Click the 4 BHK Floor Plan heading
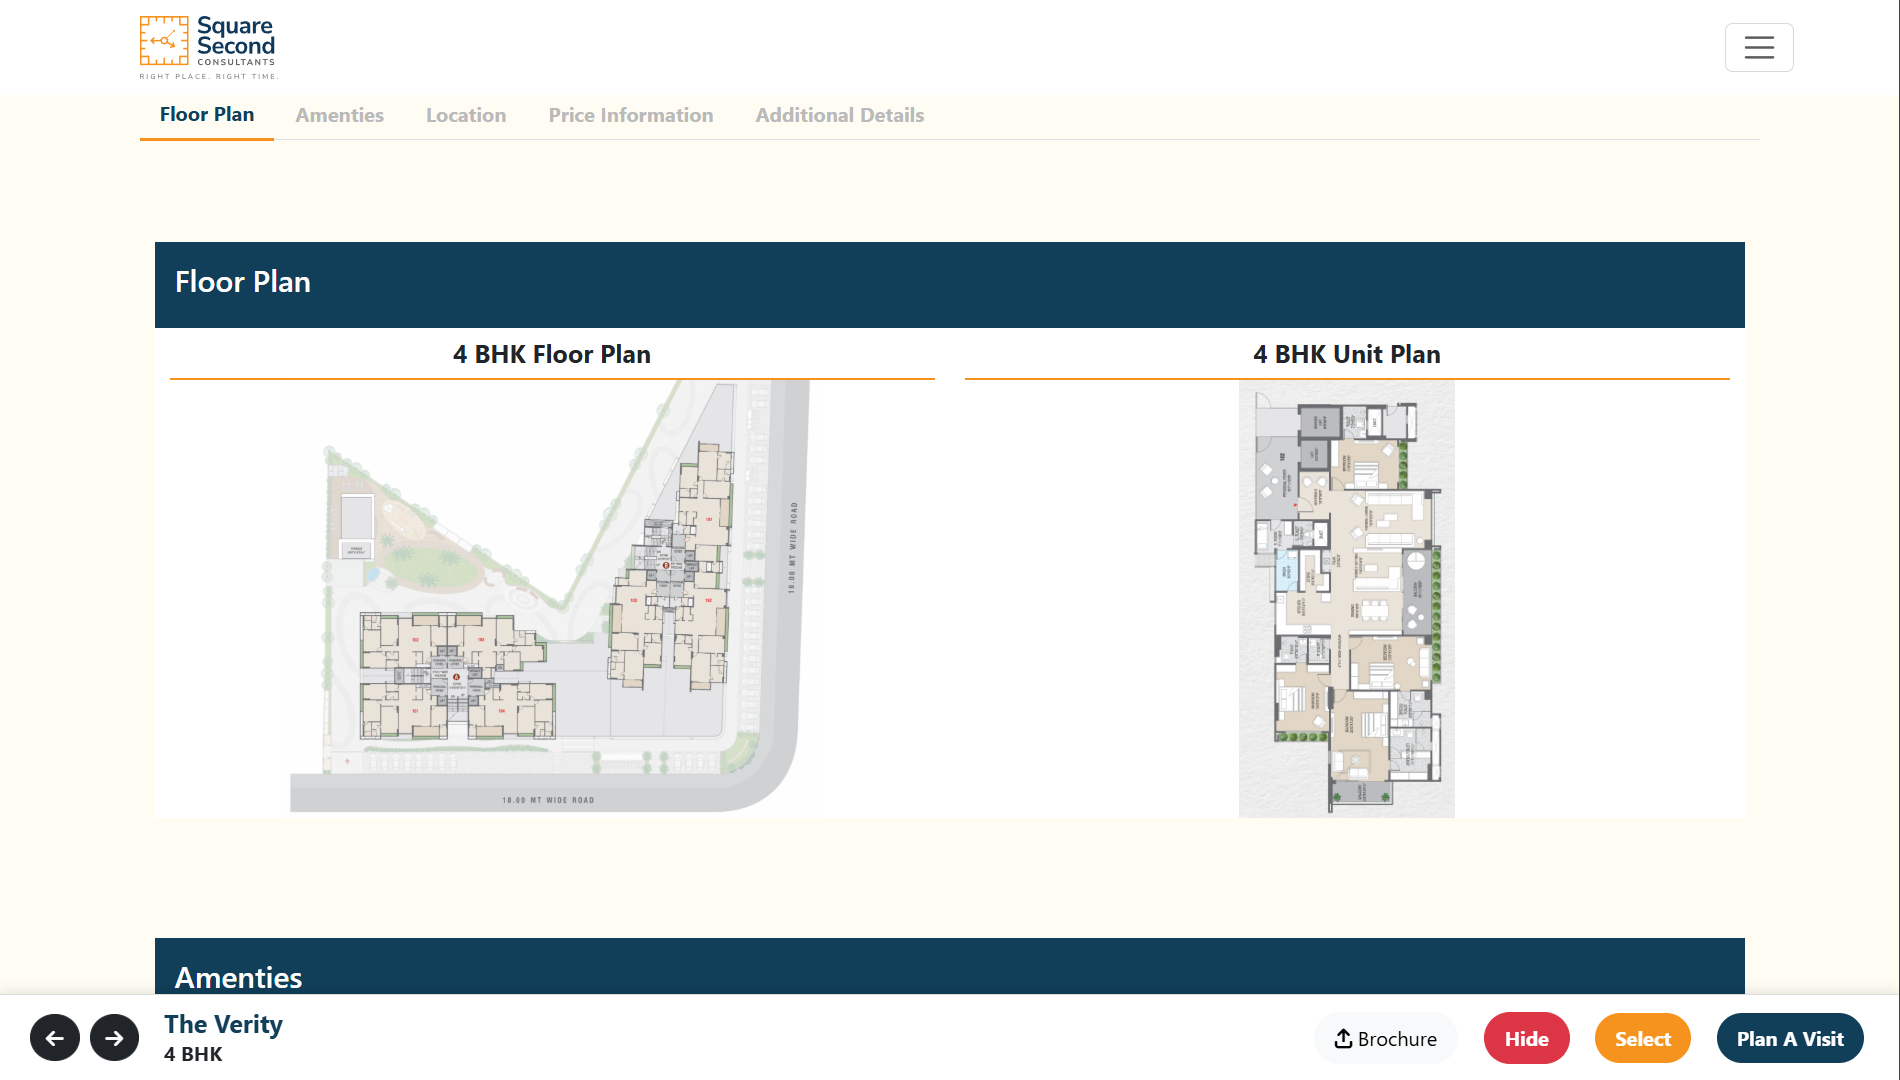1900x1080 pixels. 552,354
